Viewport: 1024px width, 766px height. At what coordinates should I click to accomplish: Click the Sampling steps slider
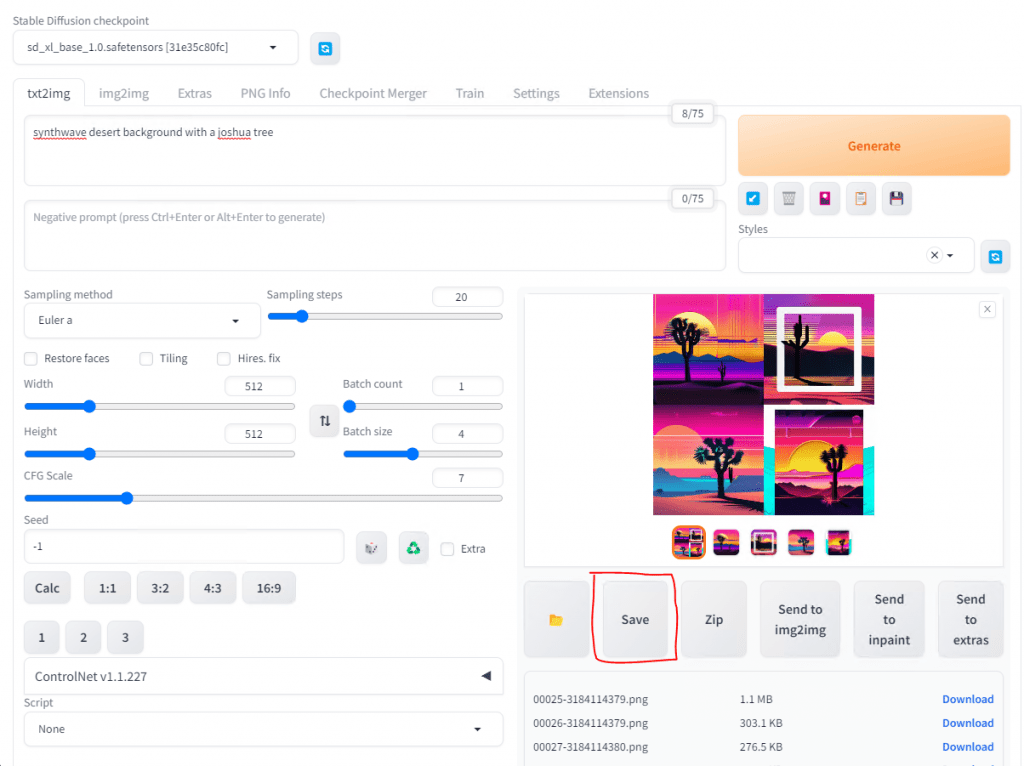pos(385,317)
